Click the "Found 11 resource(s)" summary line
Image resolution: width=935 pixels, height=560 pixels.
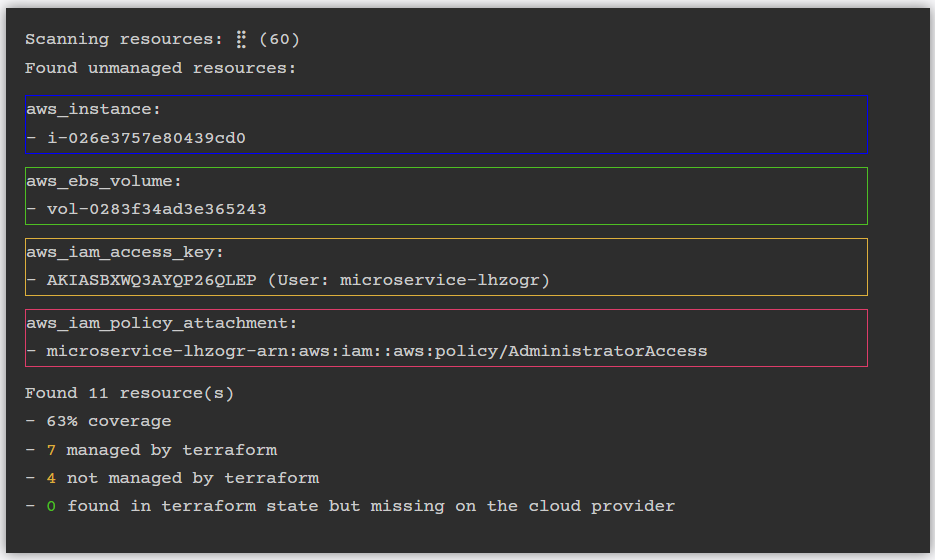pyautogui.click(x=129, y=394)
